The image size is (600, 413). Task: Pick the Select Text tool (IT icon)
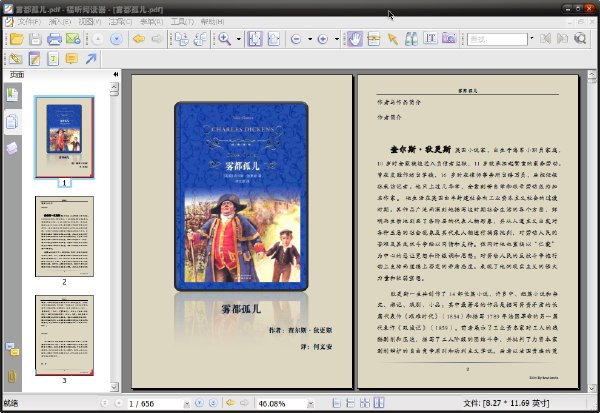430,39
